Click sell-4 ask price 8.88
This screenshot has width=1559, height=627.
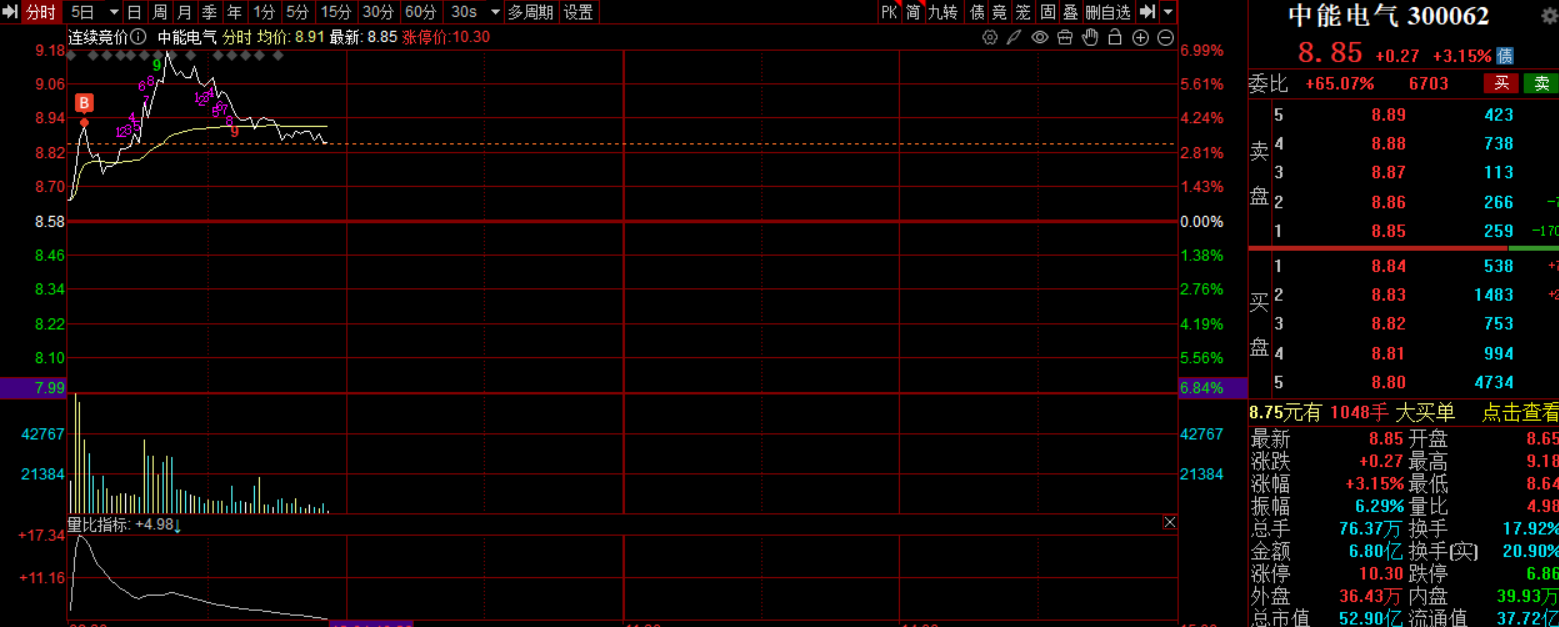click(x=1389, y=144)
